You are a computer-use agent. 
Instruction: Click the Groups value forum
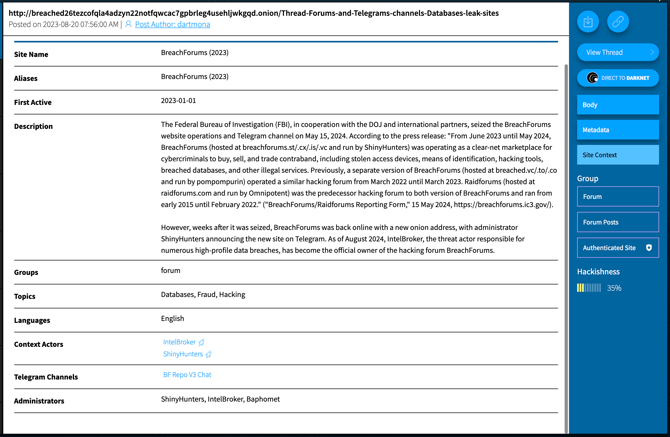click(x=170, y=270)
